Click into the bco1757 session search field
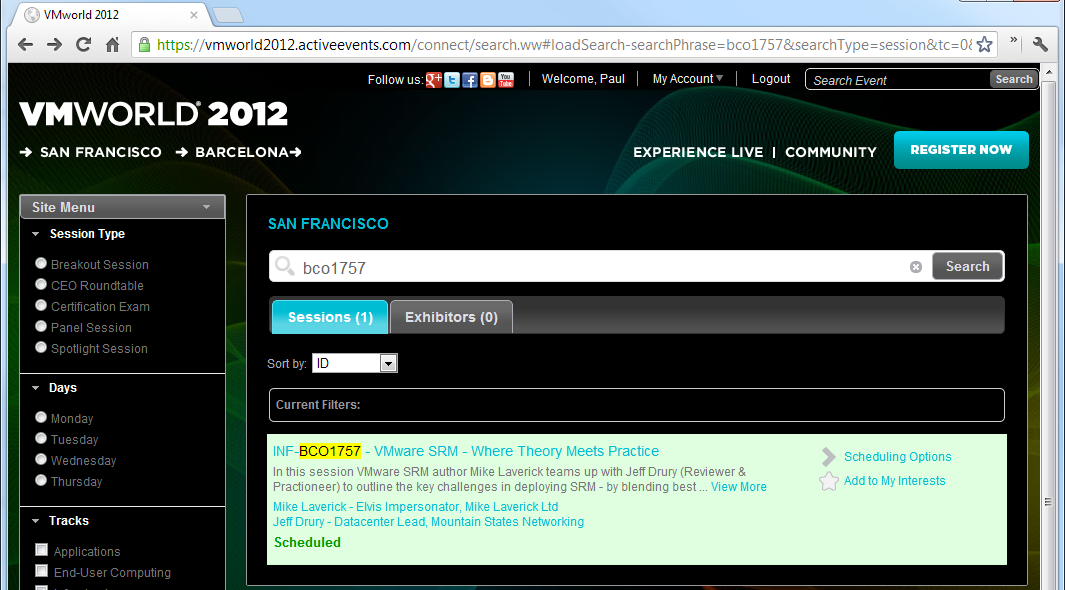This screenshot has height=590, width=1065. pos(601,267)
